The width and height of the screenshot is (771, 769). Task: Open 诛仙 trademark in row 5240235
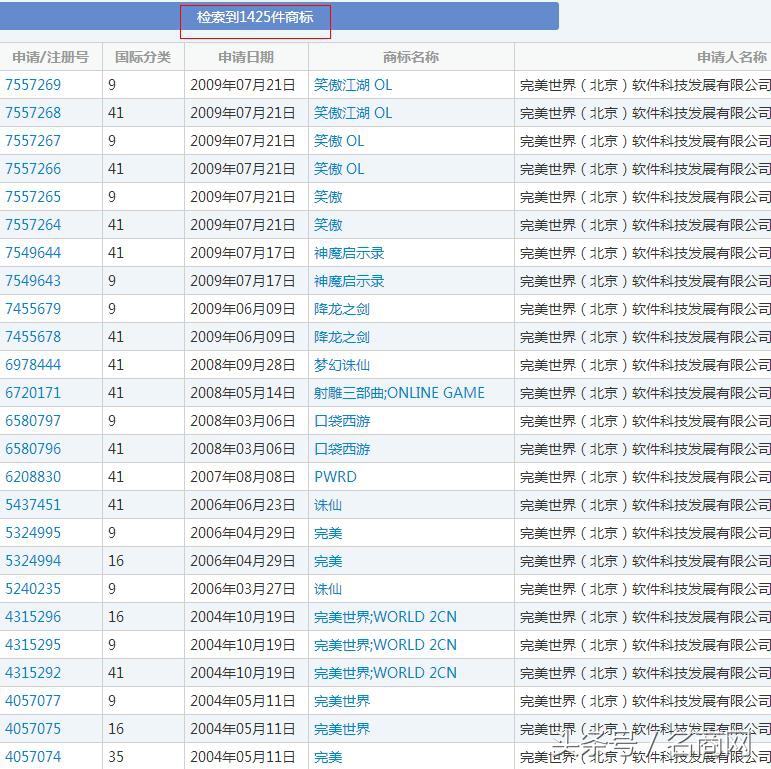(328, 590)
